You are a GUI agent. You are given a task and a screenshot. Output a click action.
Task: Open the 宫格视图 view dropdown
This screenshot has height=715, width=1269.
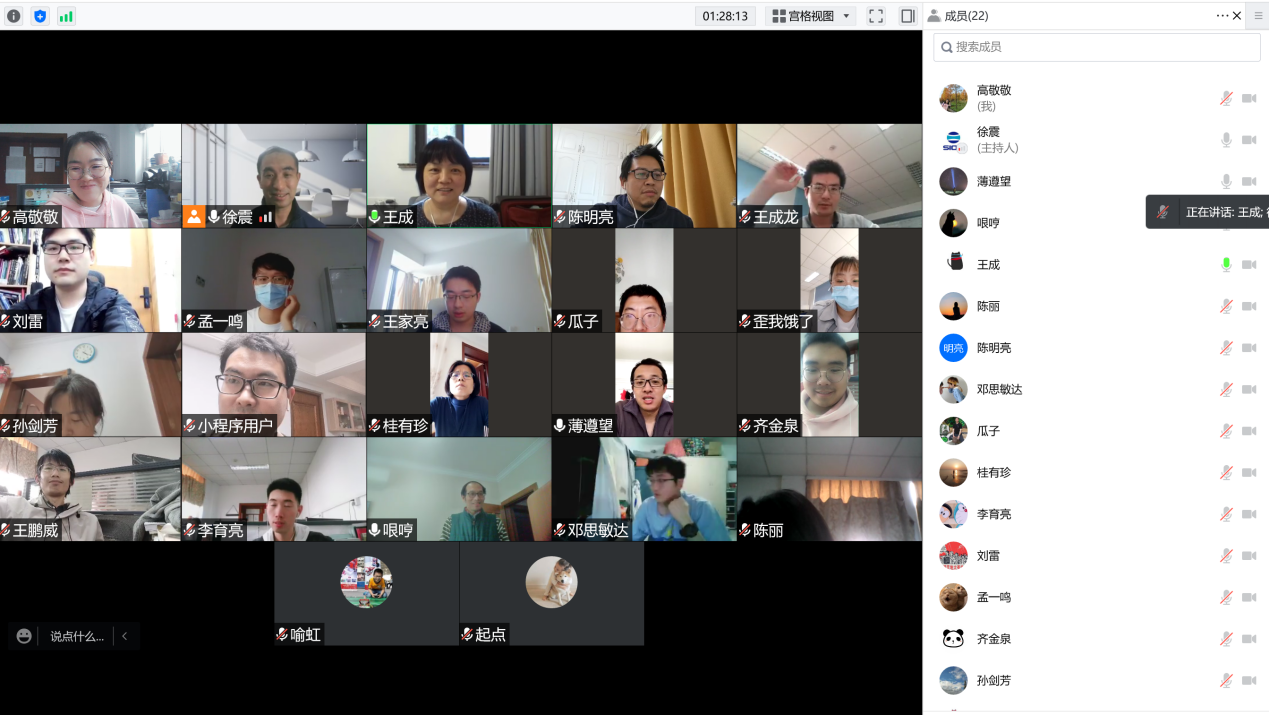tap(812, 16)
